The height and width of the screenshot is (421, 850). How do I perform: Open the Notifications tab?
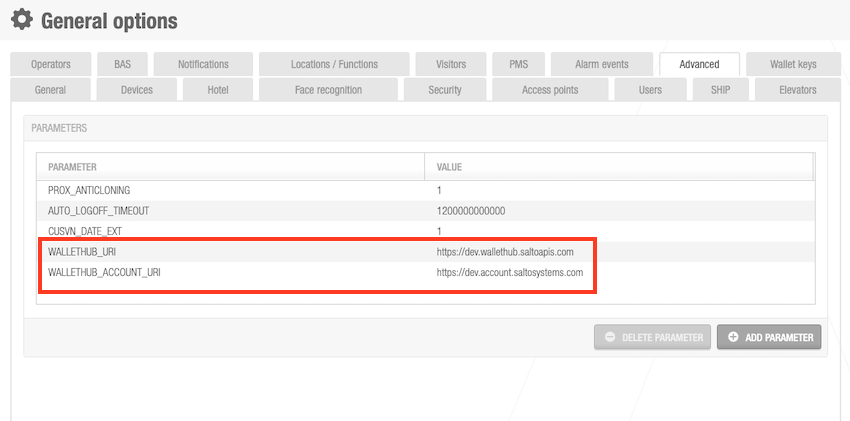point(203,64)
